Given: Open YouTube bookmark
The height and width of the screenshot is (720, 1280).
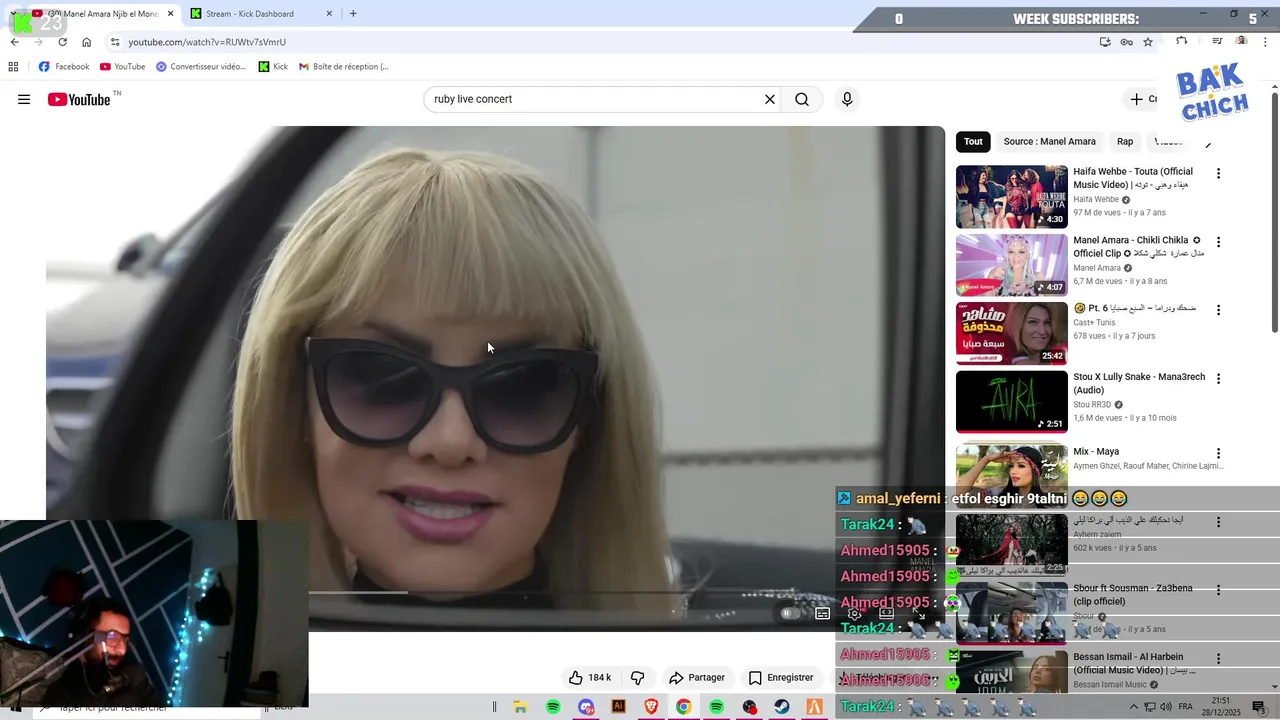Looking at the screenshot, I should tap(123, 67).
